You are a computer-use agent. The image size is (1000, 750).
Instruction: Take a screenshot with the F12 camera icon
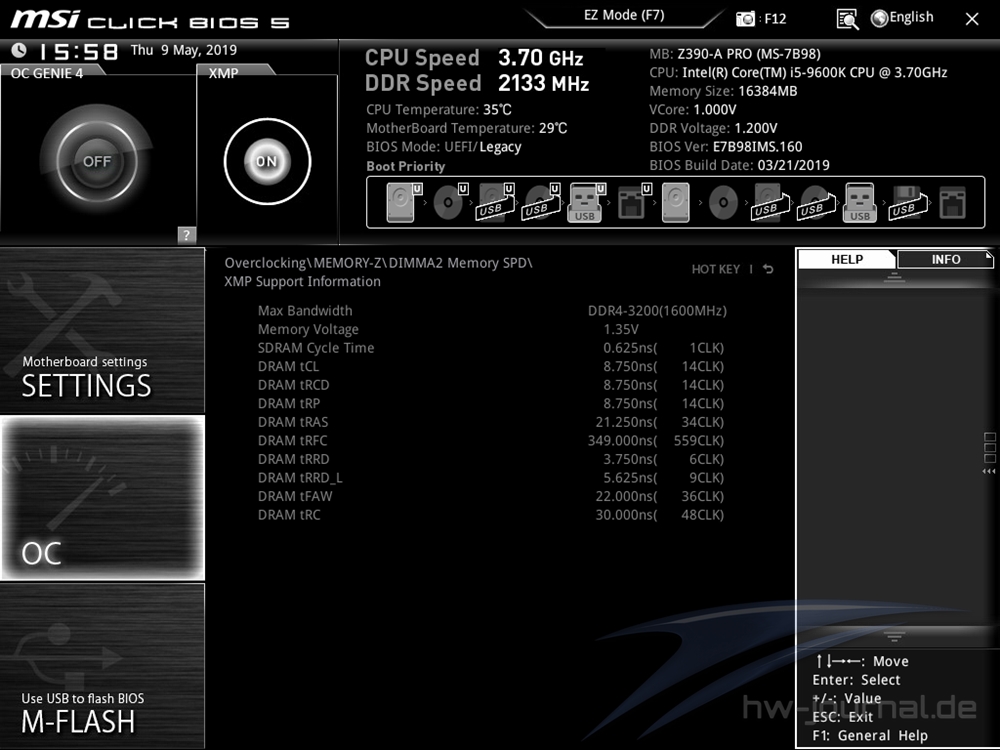(x=745, y=18)
